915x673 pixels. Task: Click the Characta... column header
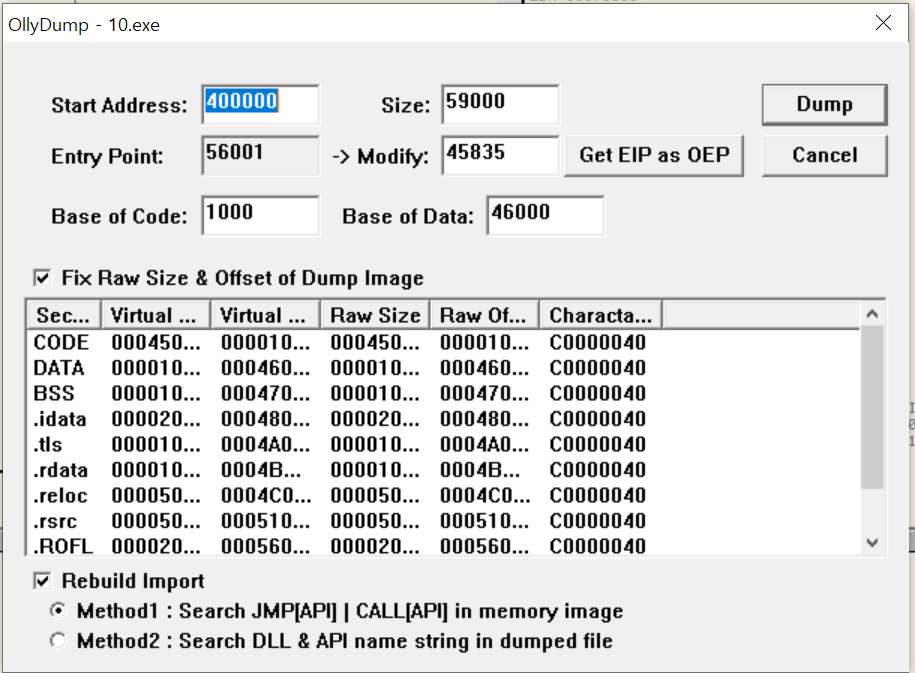pyautogui.click(x=601, y=315)
